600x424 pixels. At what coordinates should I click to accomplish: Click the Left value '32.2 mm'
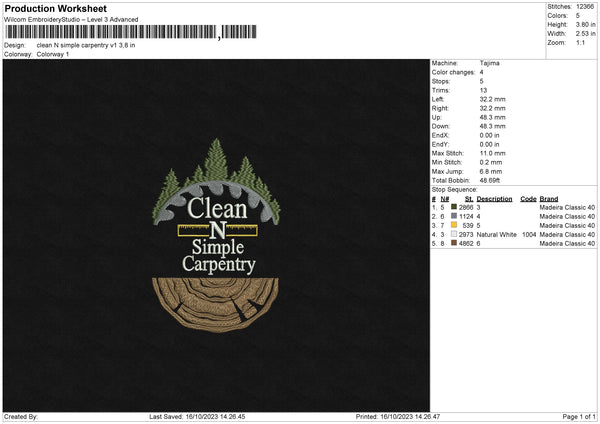[492, 99]
